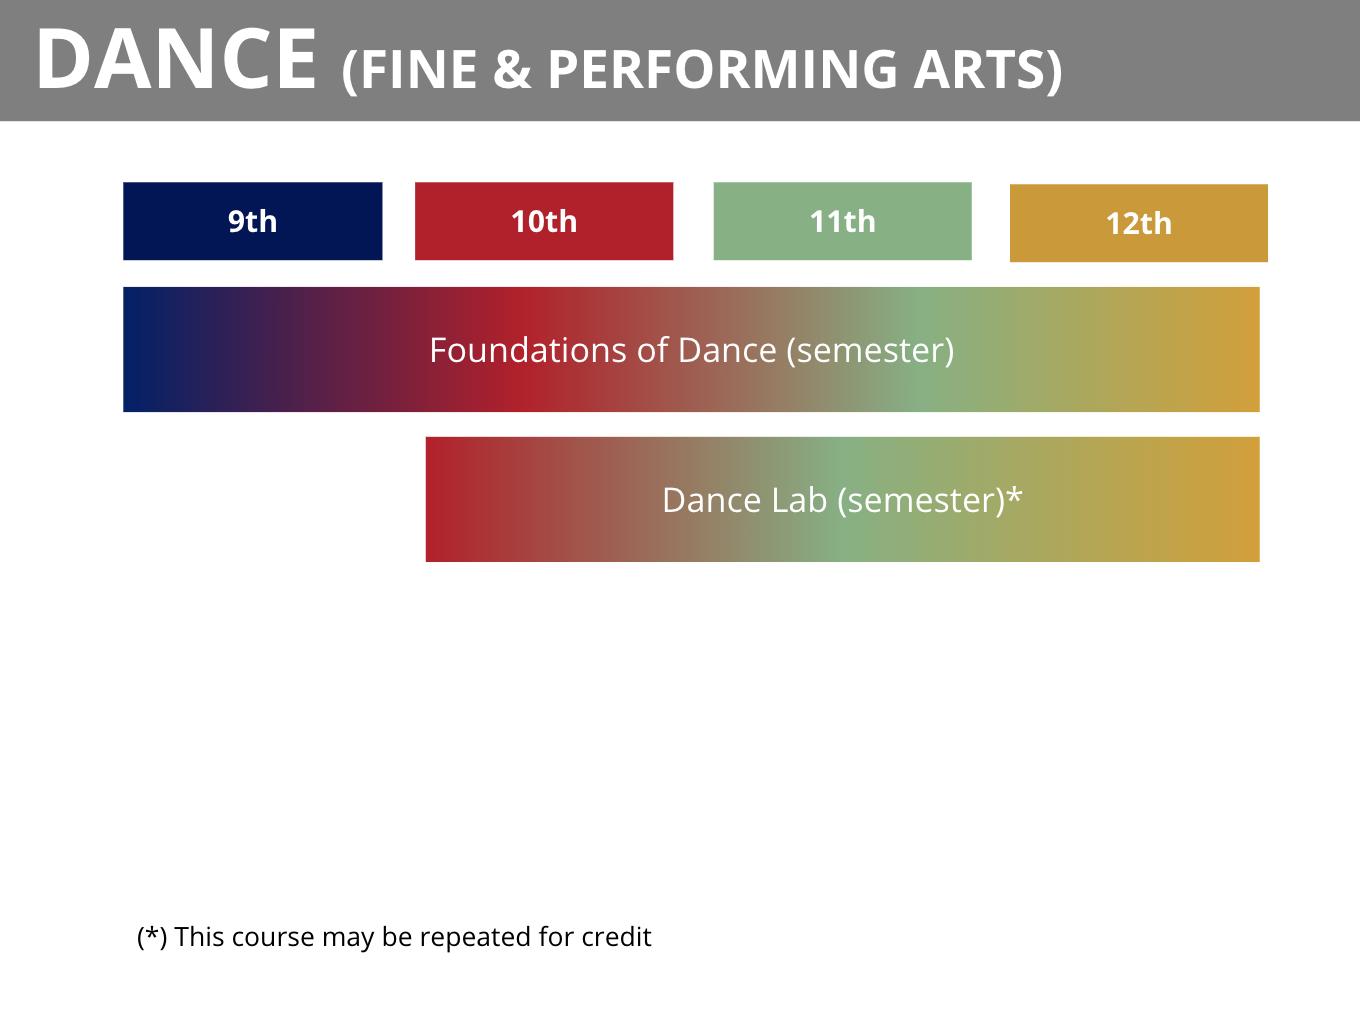Click the Foundations of Dance (semester) label
Image resolution: width=1360 pixels, height=1017 pixels.
point(691,350)
